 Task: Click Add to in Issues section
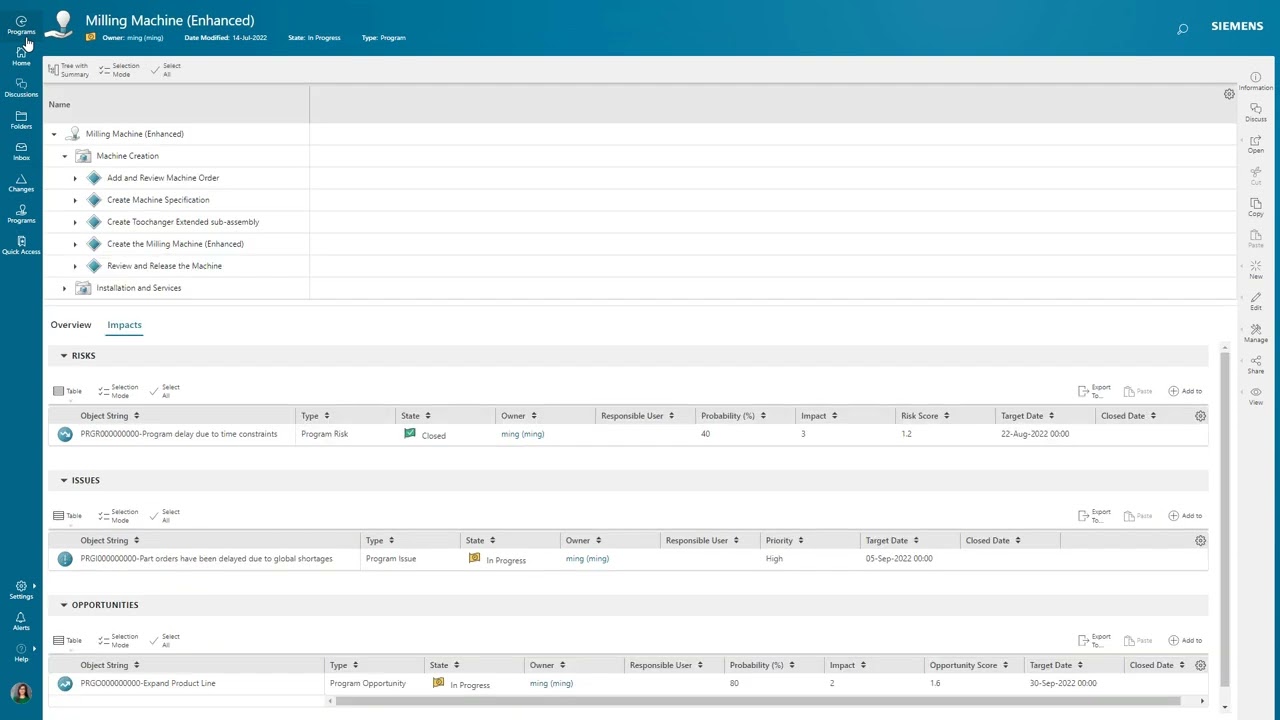click(x=1185, y=516)
